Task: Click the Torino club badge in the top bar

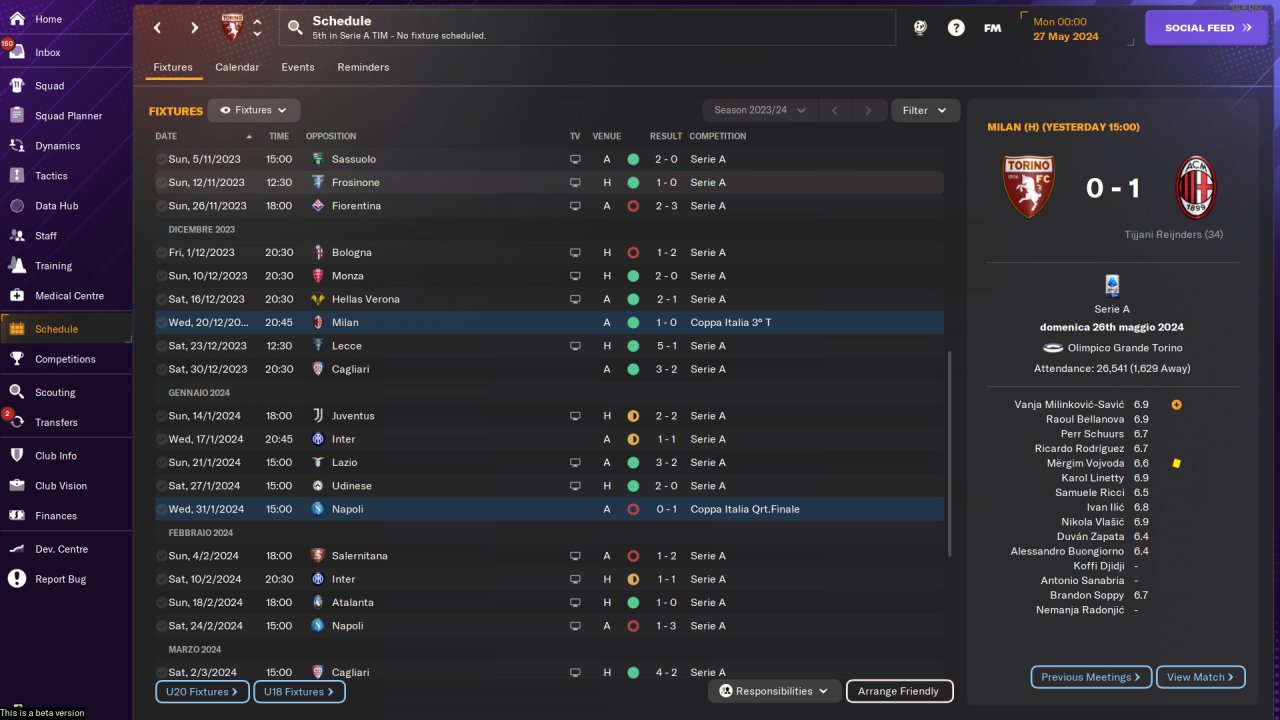Action: click(232, 27)
